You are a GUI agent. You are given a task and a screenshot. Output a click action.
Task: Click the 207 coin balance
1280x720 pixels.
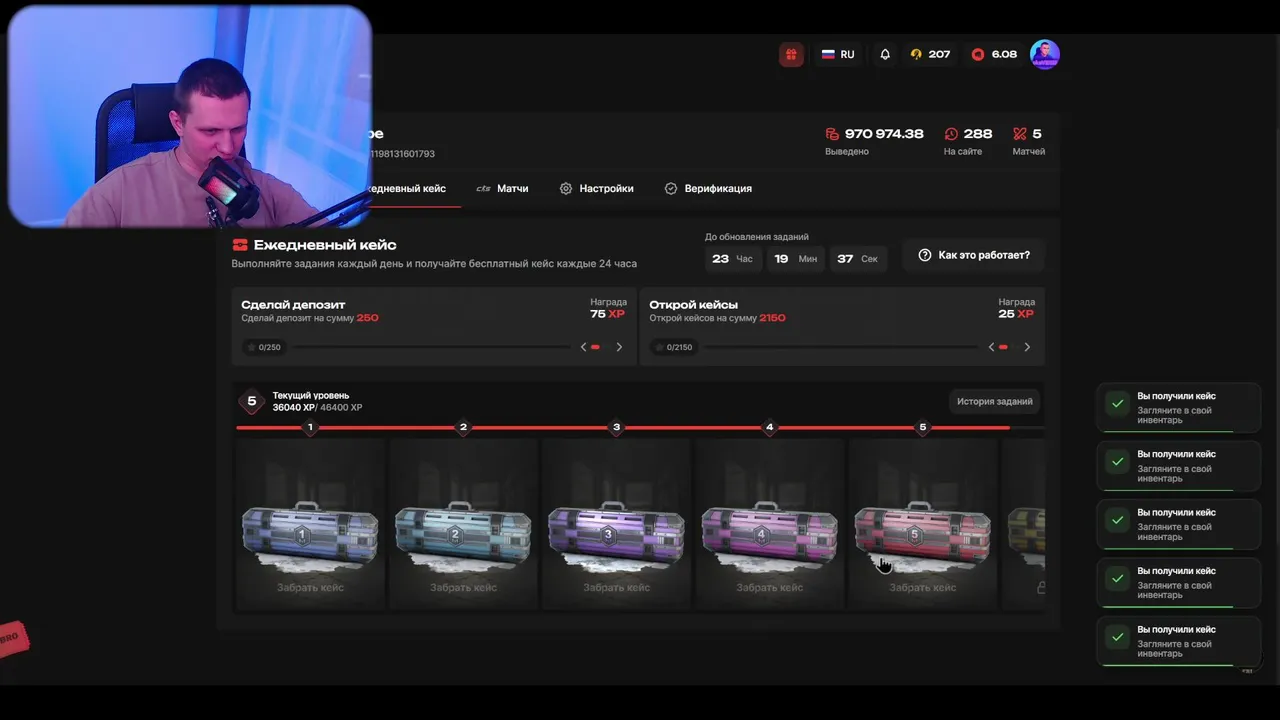(930, 54)
